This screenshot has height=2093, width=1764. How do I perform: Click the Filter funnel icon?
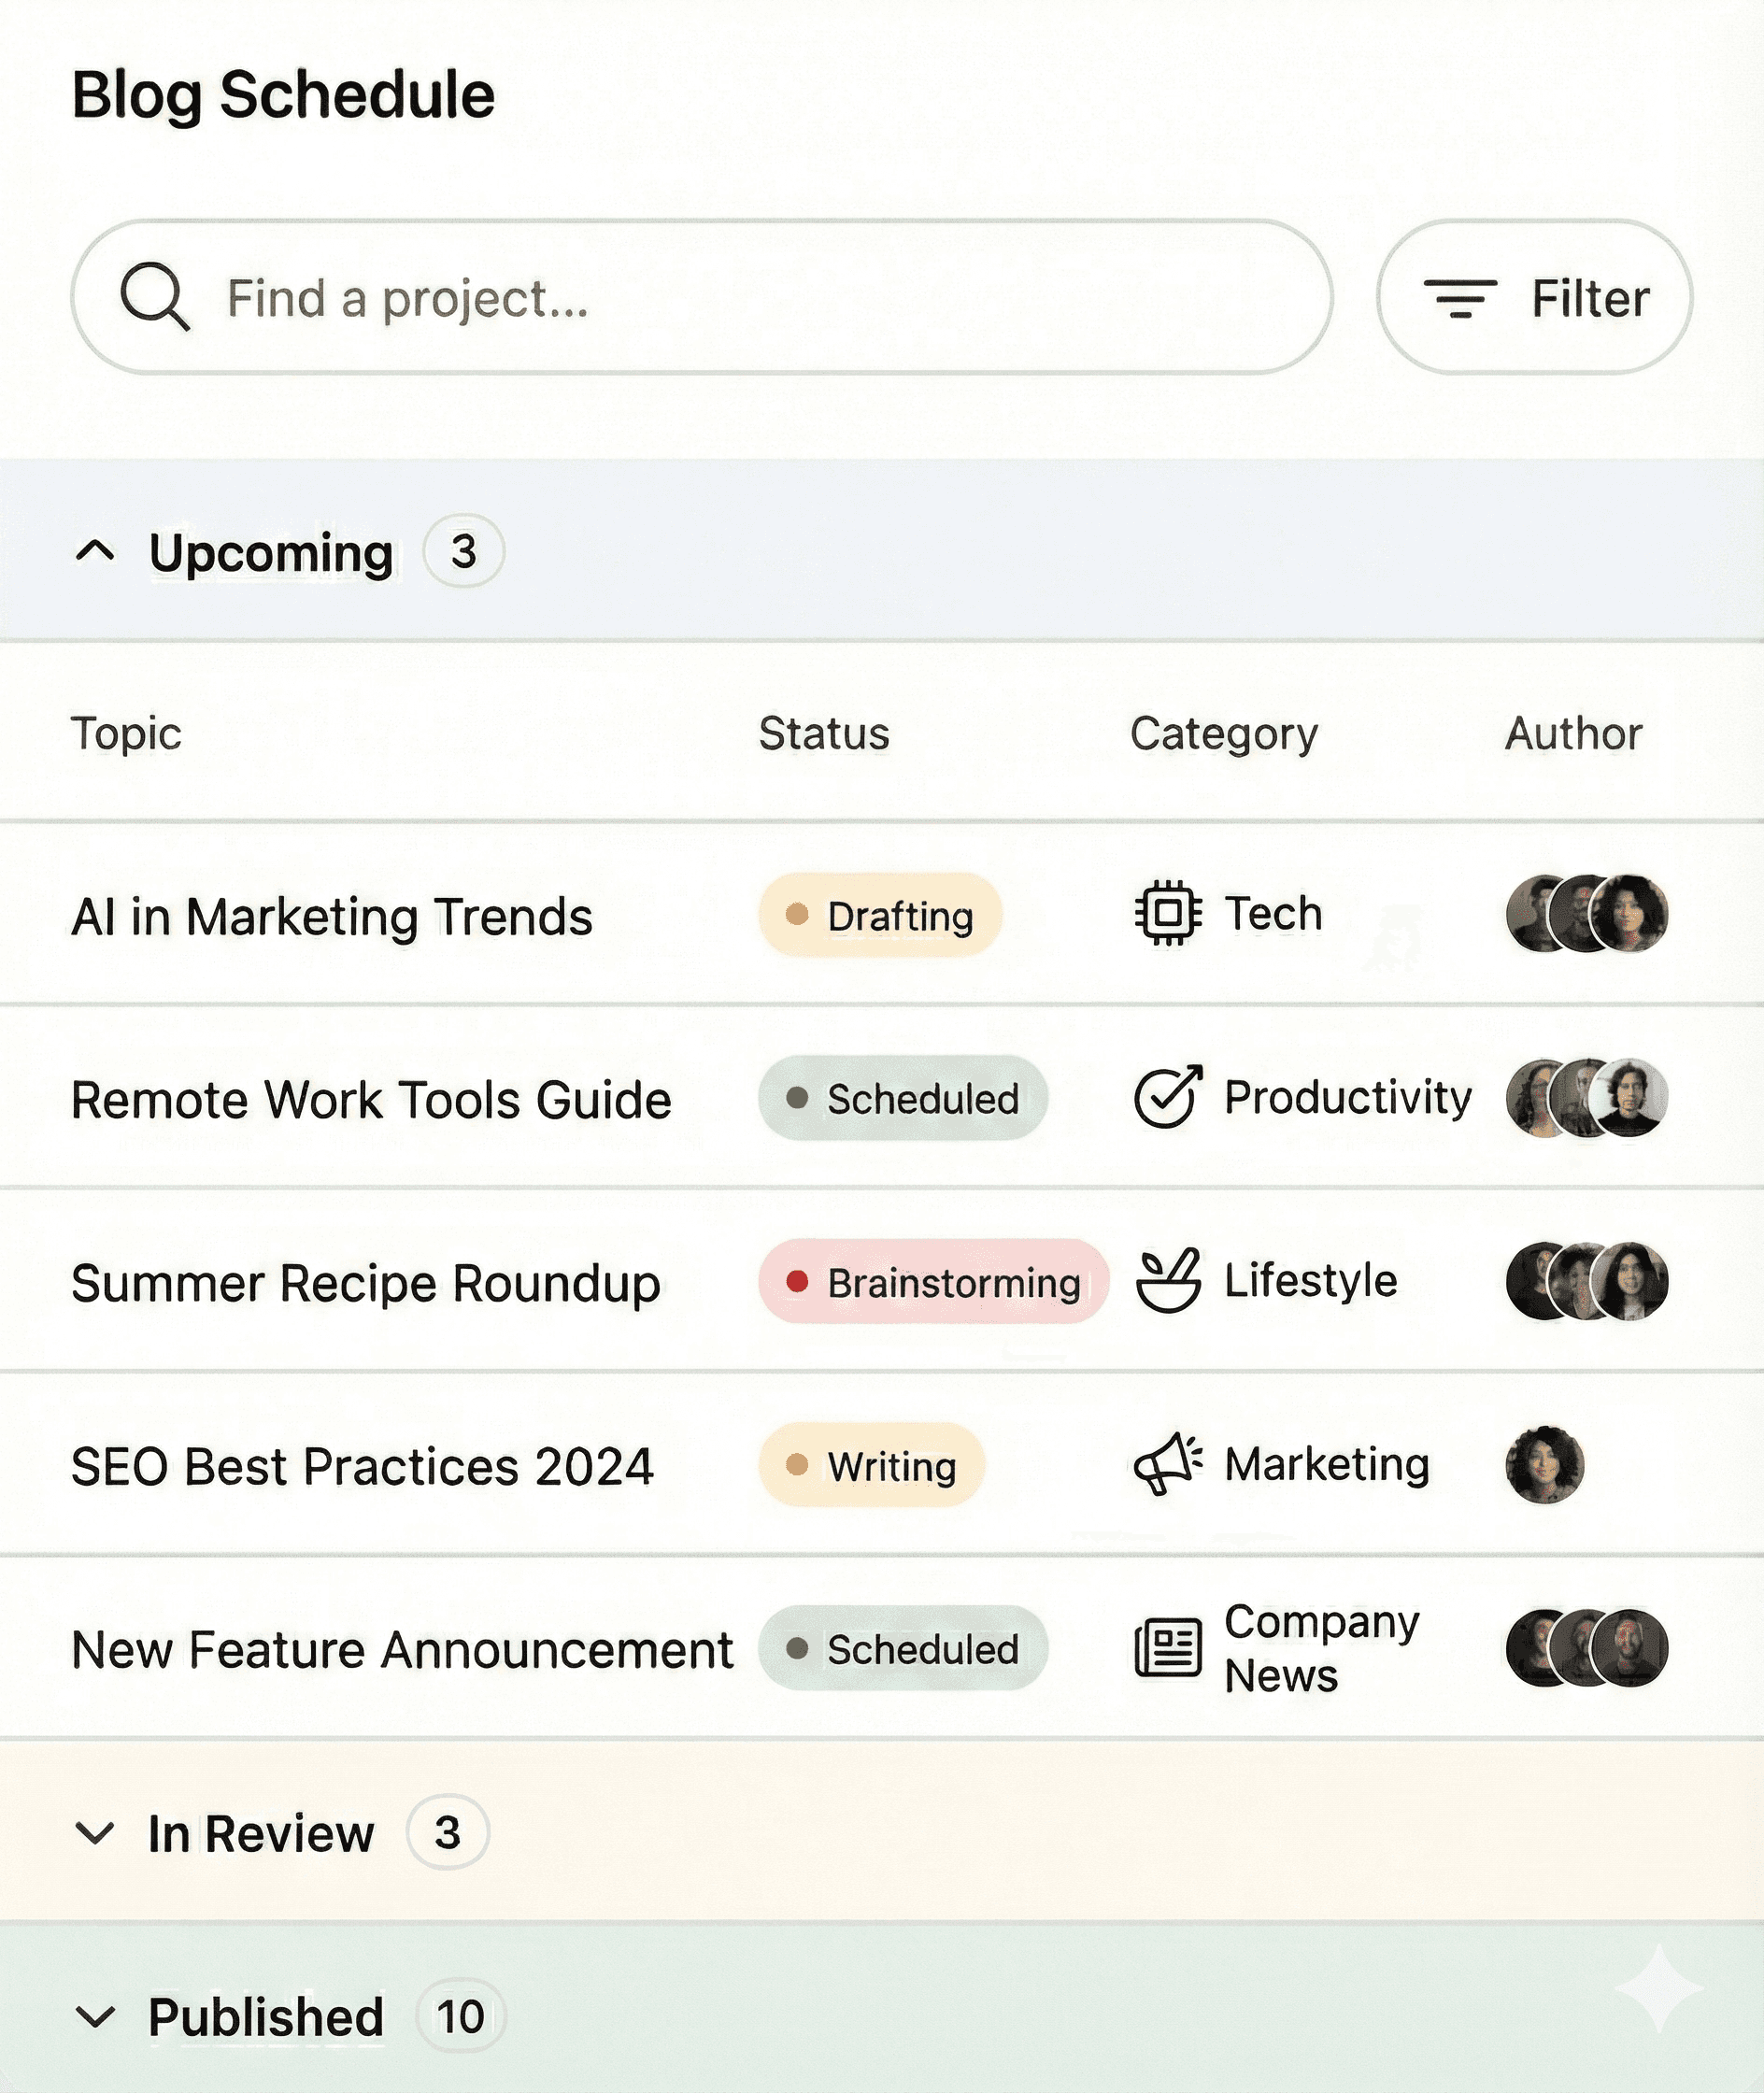pos(1463,296)
